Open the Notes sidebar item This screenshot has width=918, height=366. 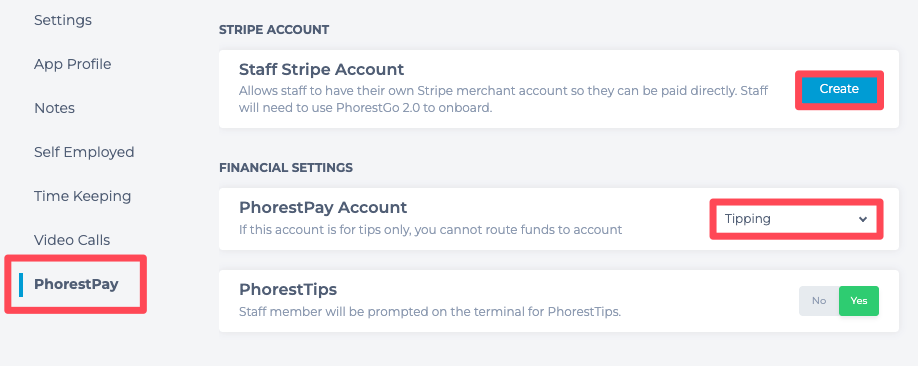54,108
